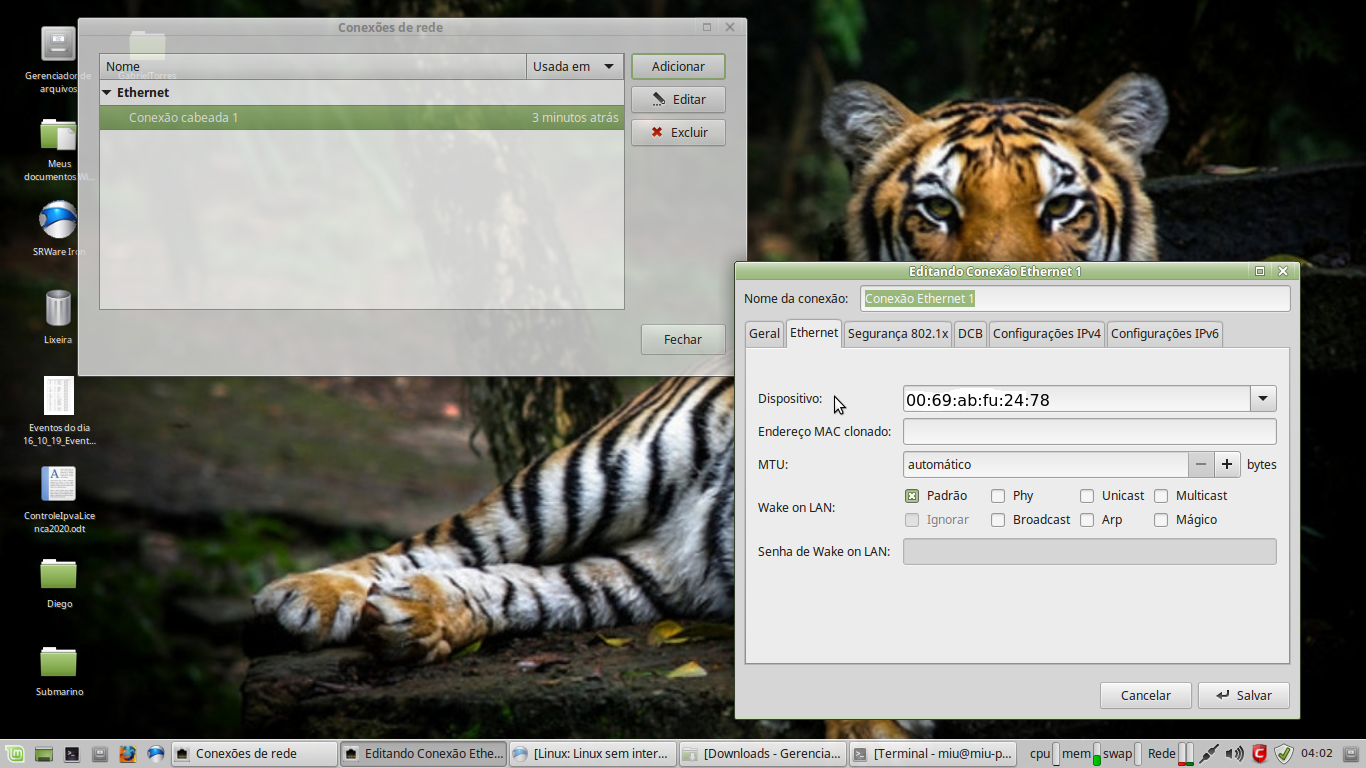Click the swap monitor in panel
The height and width of the screenshot is (768, 1366).
[1122, 754]
